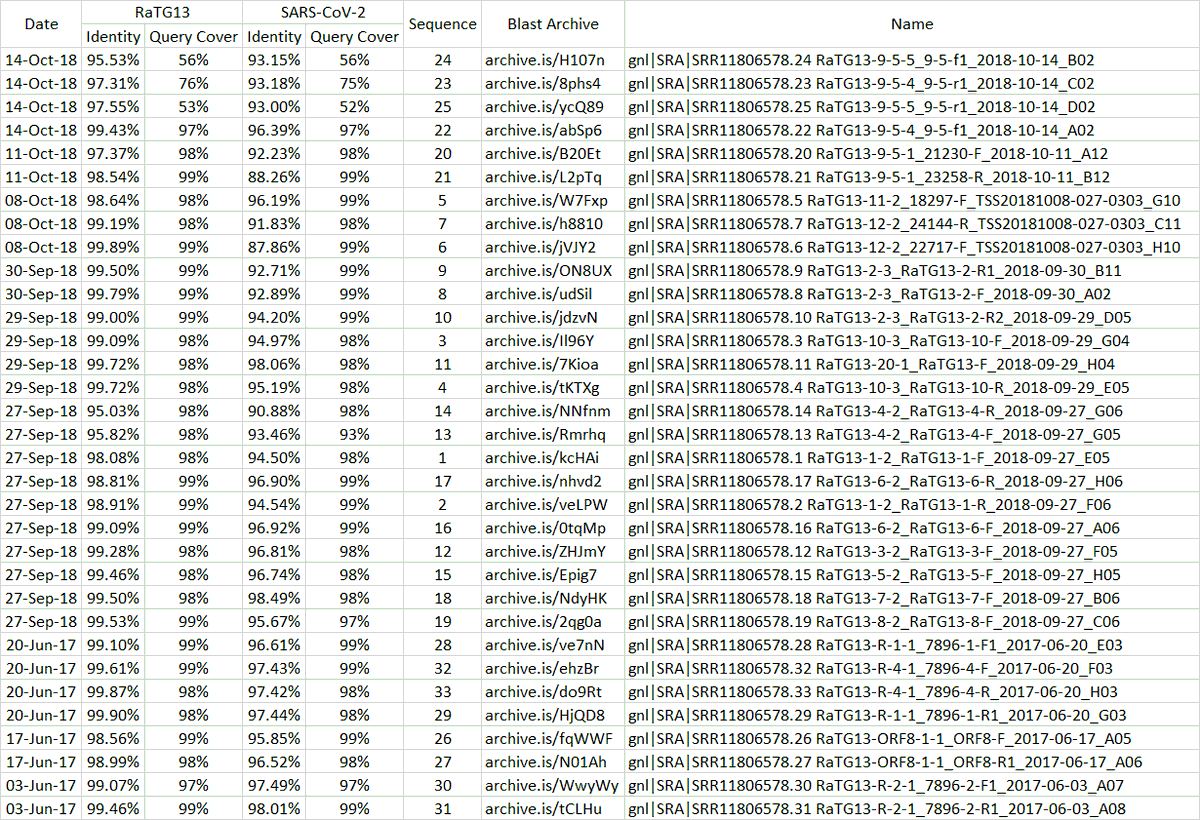Click the RaTG13 group header cell
1200x820 pixels.
point(162,12)
